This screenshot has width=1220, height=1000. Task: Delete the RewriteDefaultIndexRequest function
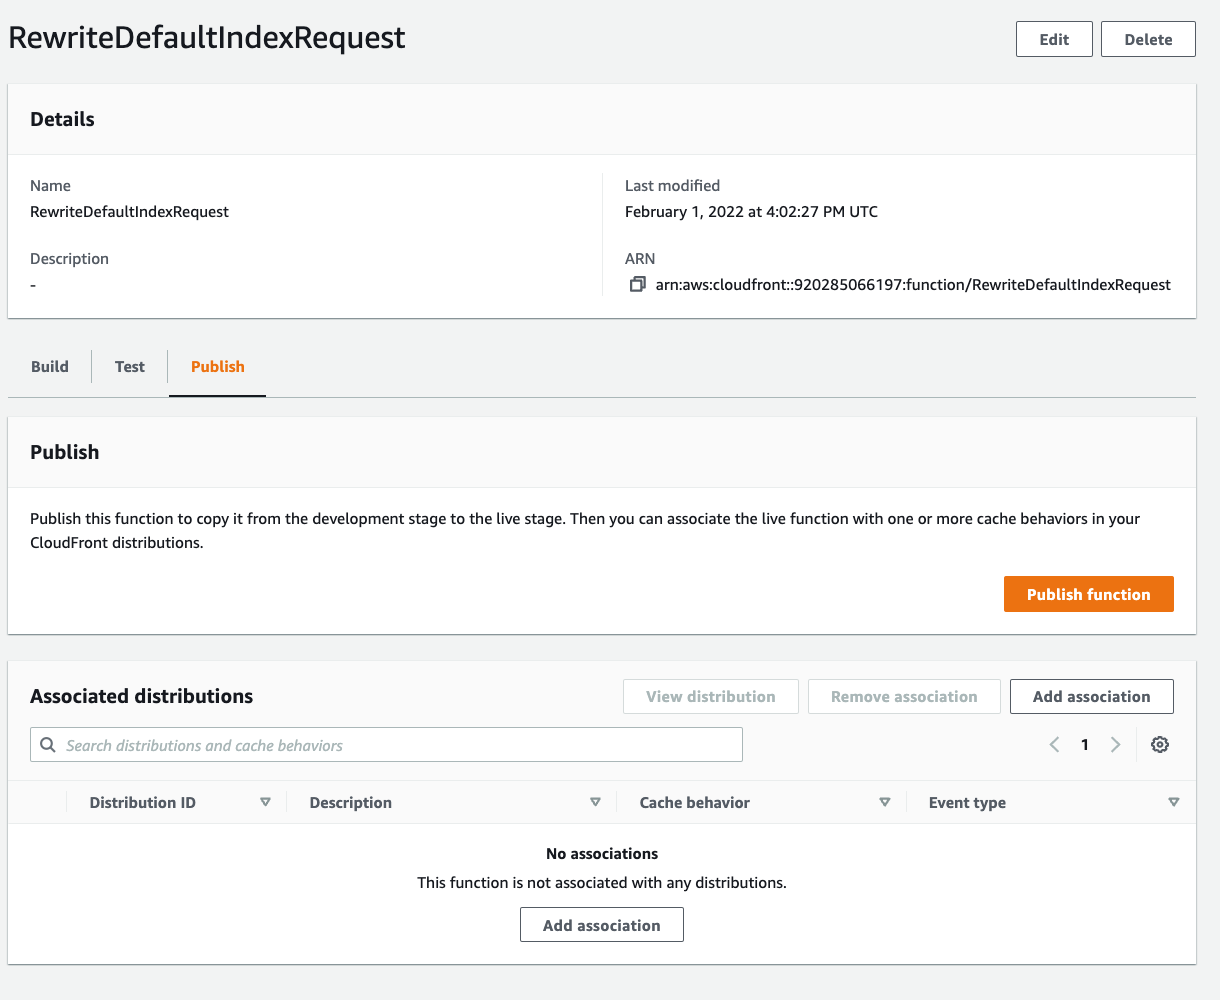click(x=1147, y=39)
